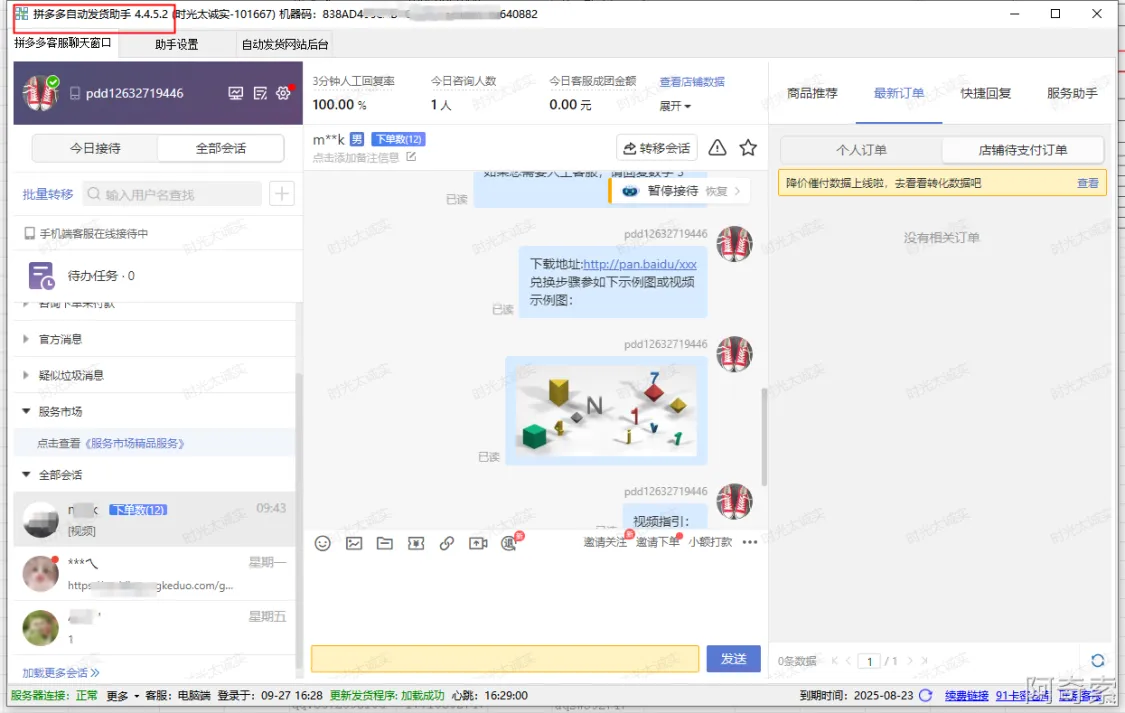Open the 服务助手 tab
The width and height of the screenshot is (1125, 713).
pyautogui.click(x=1072, y=93)
